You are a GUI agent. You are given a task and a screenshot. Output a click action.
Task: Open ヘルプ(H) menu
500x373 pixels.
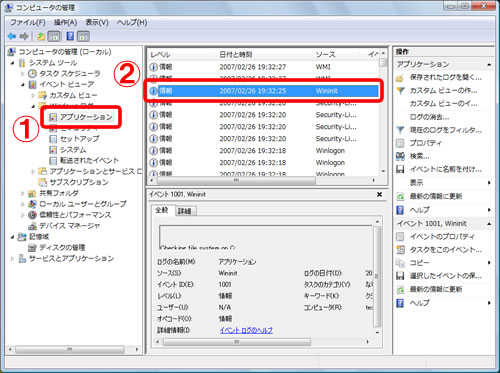pos(132,22)
